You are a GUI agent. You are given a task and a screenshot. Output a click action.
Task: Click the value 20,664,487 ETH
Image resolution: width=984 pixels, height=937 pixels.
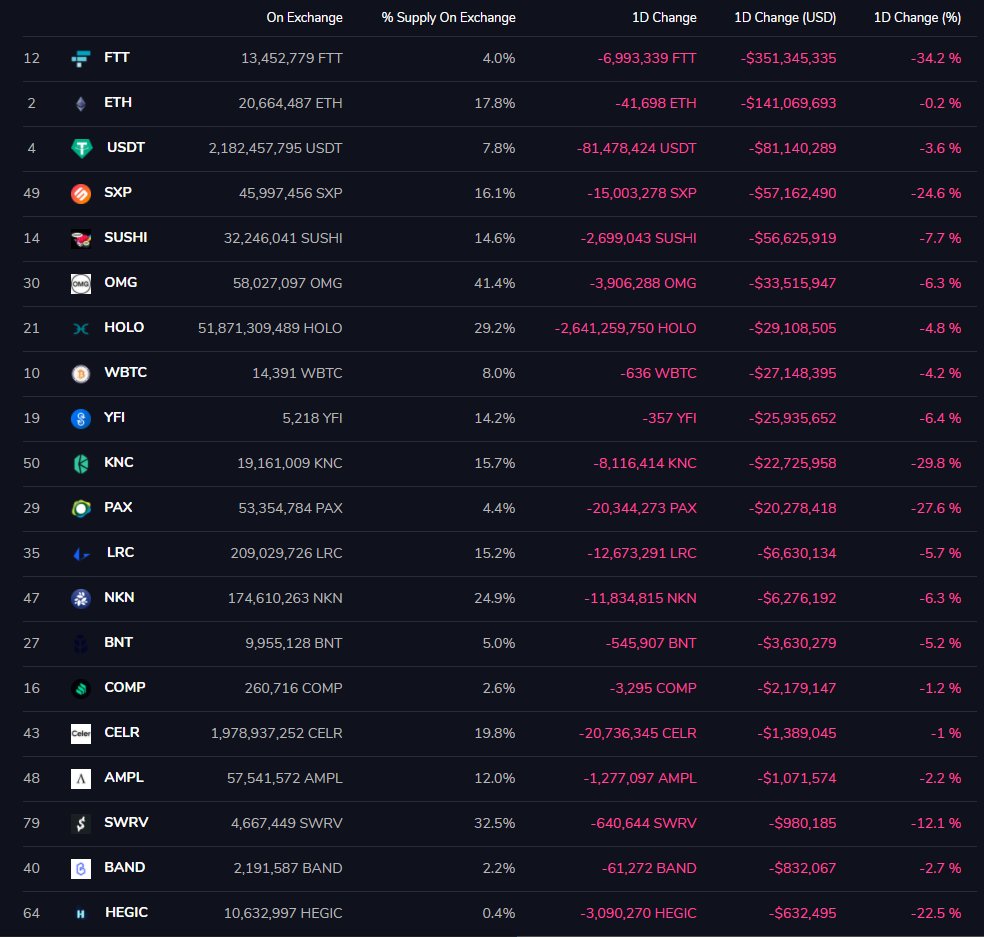[x=291, y=104]
